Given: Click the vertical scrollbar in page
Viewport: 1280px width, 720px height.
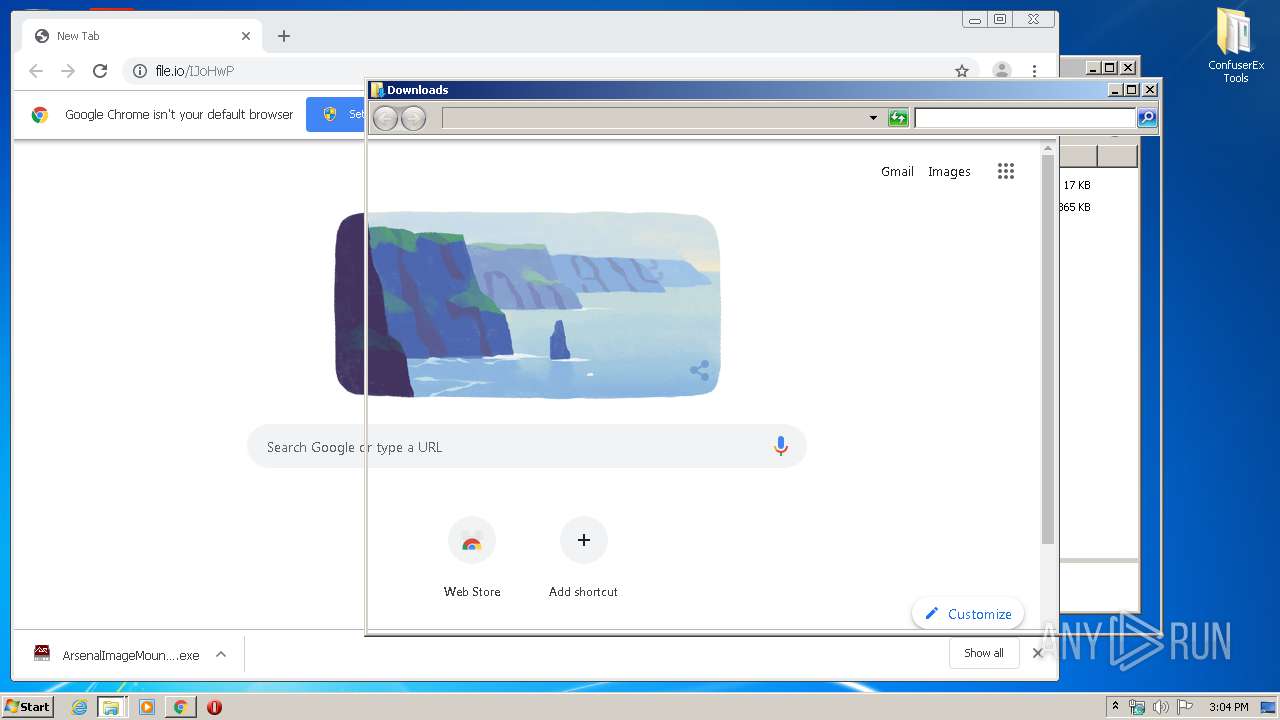Looking at the screenshot, I should point(1048,350).
